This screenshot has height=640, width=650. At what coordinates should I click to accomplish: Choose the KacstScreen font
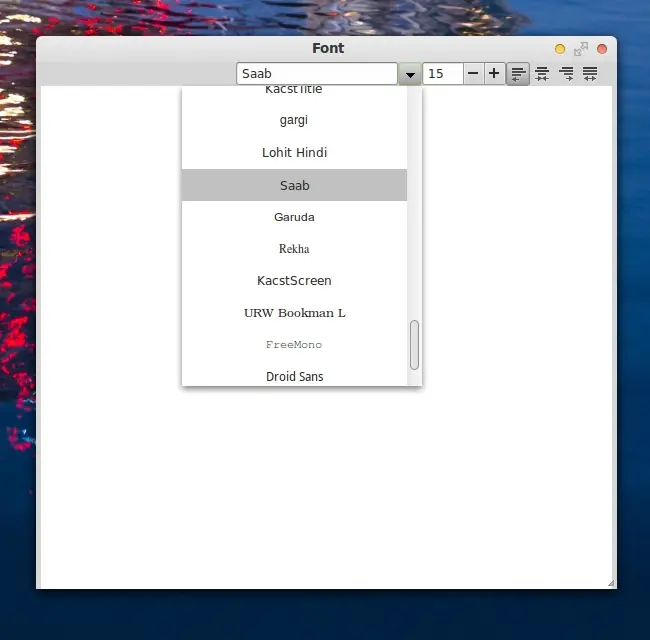294,281
